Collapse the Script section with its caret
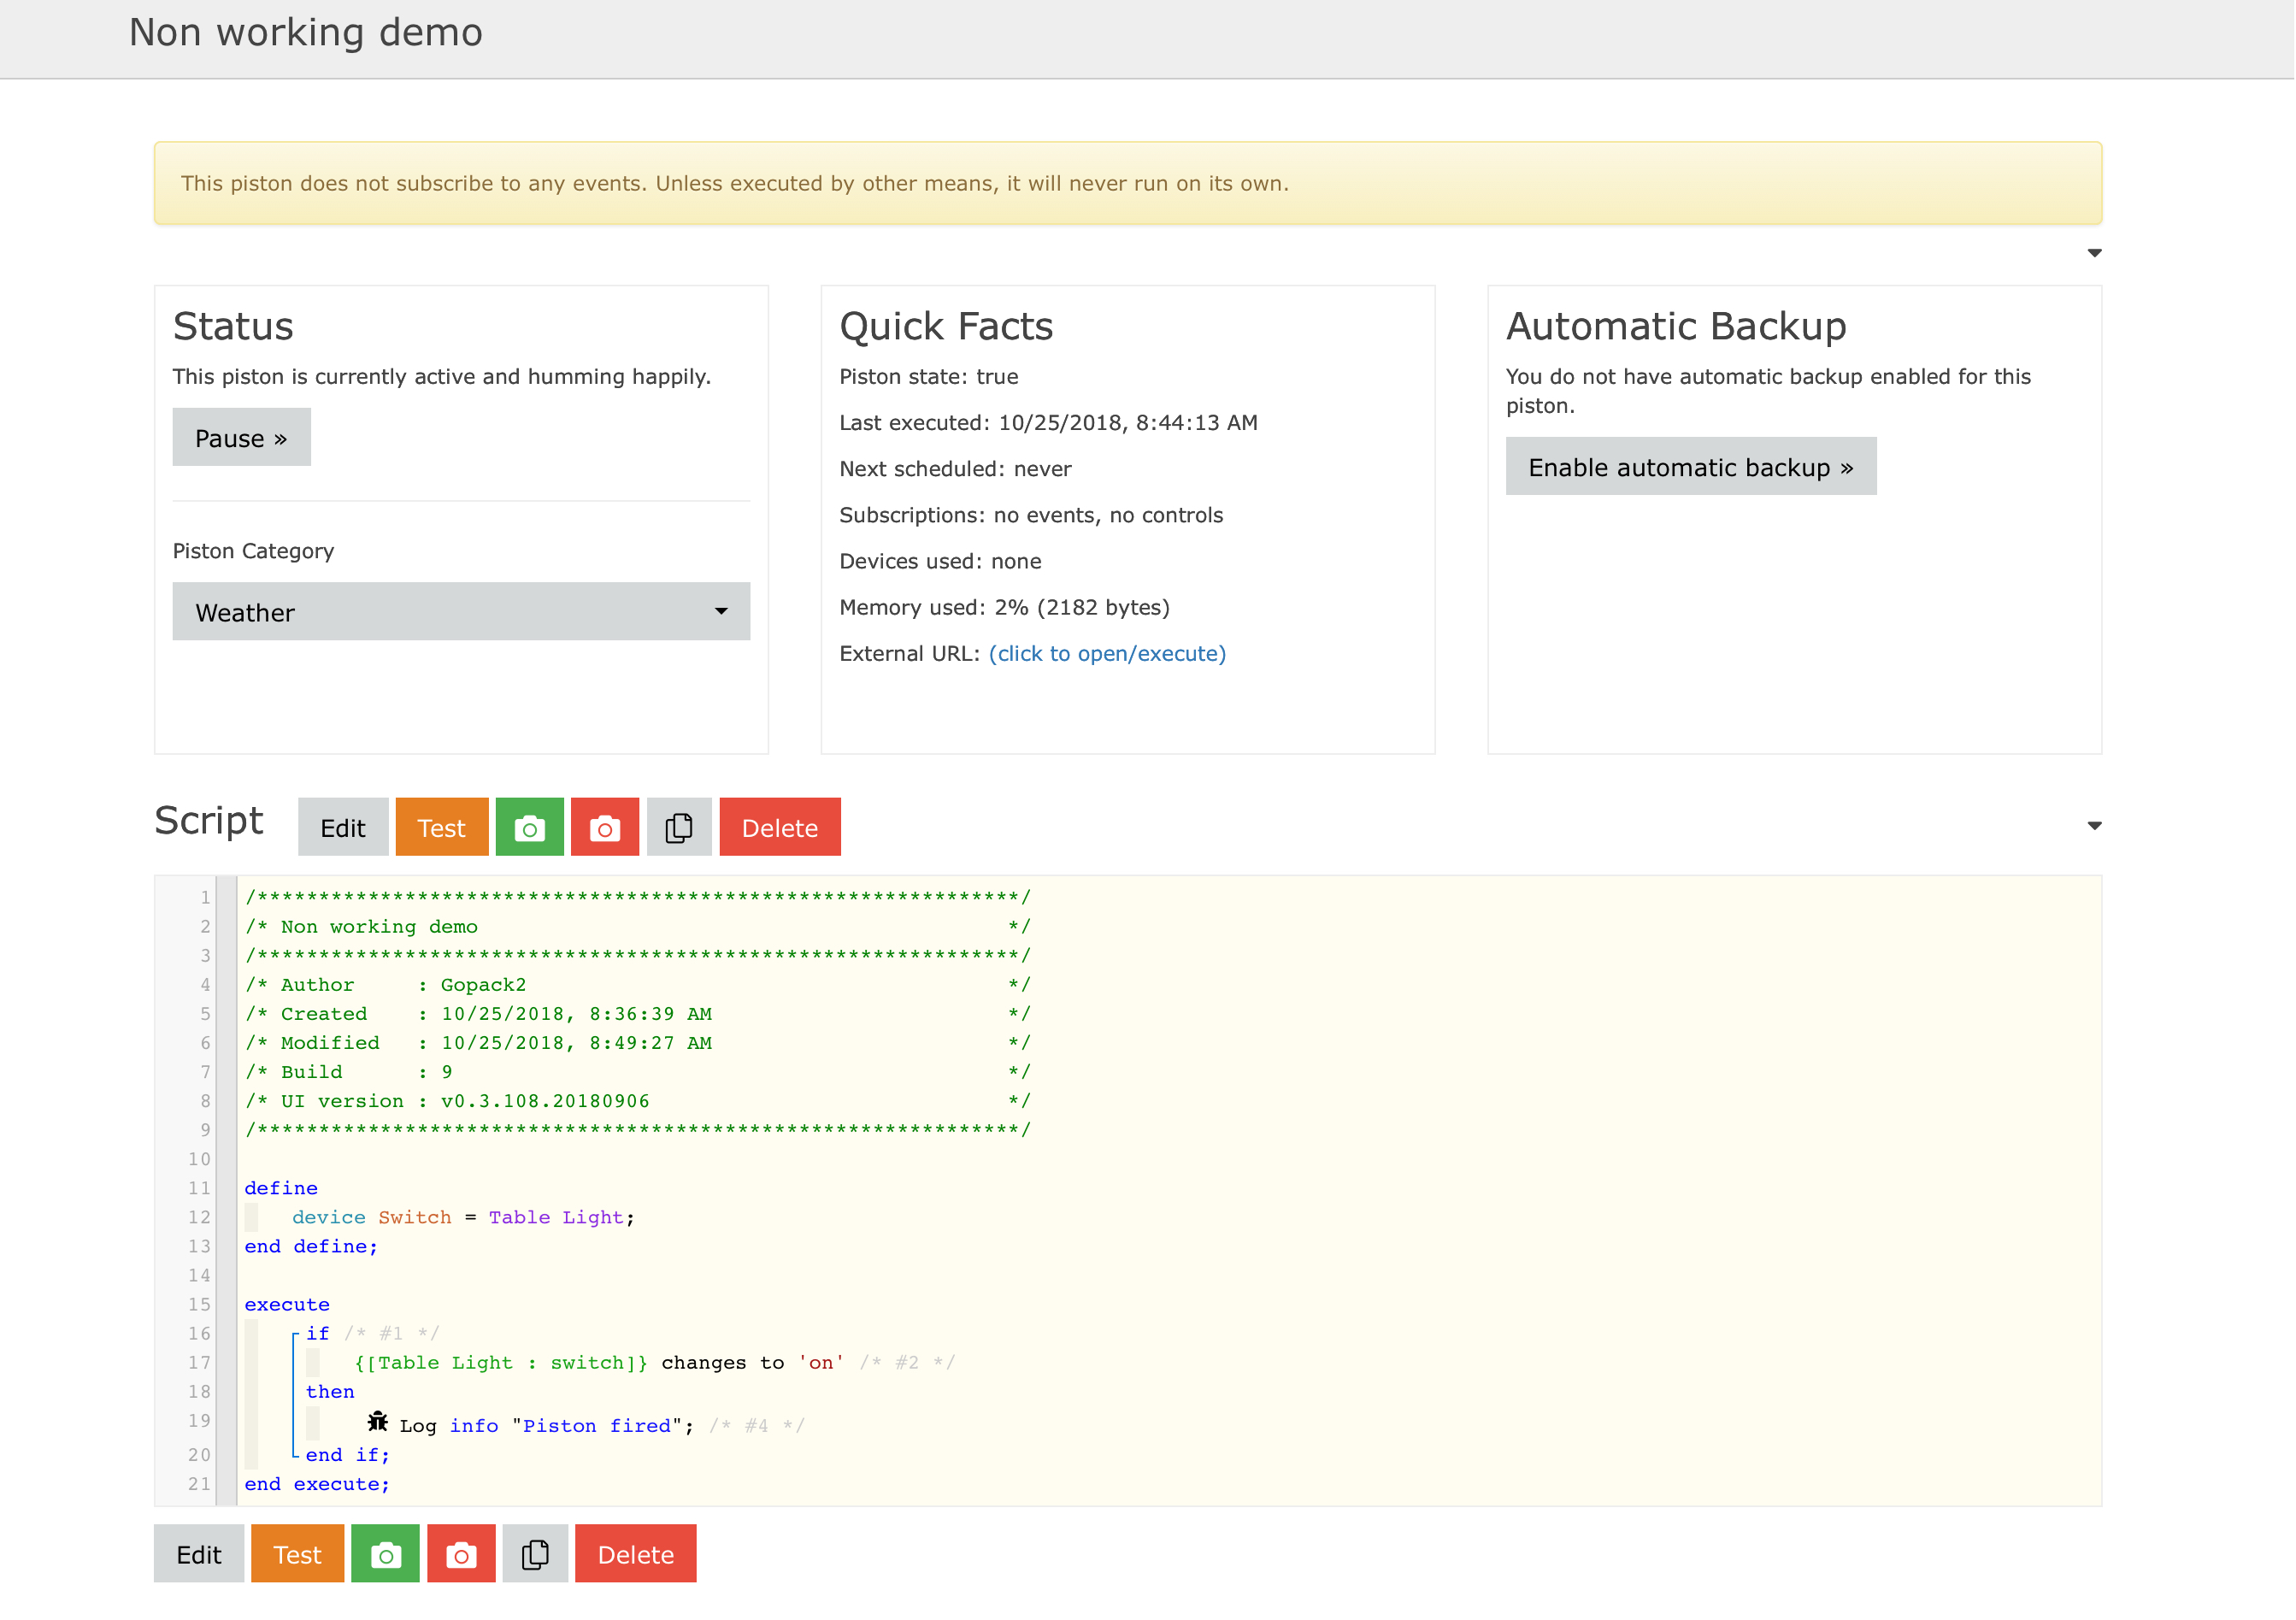 pos(2095,826)
